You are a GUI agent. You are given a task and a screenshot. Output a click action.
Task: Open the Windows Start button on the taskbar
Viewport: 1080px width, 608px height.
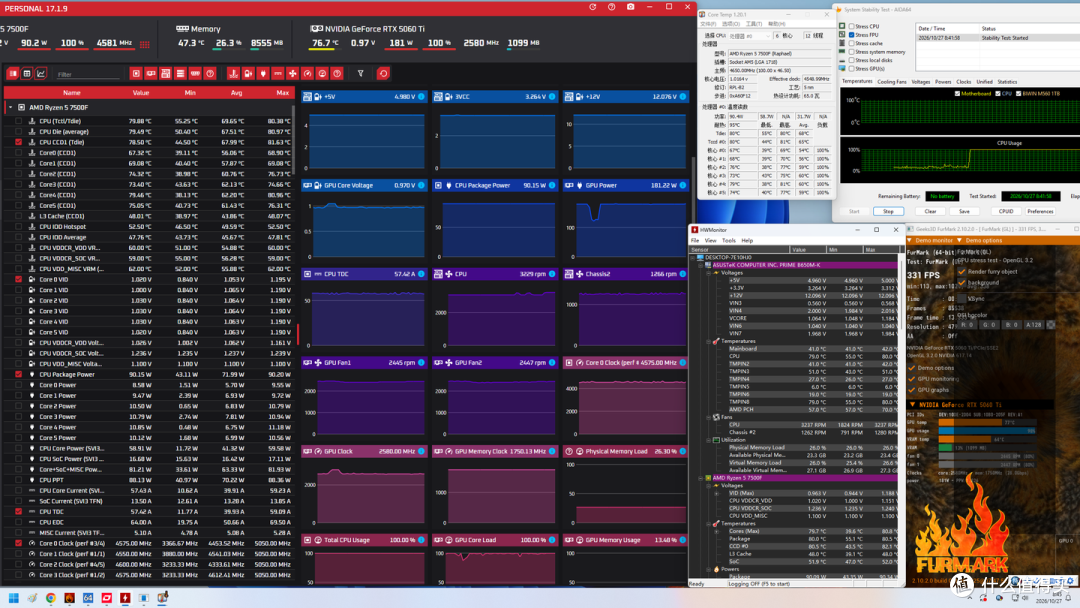pyautogui.click(x=13, y=598)
